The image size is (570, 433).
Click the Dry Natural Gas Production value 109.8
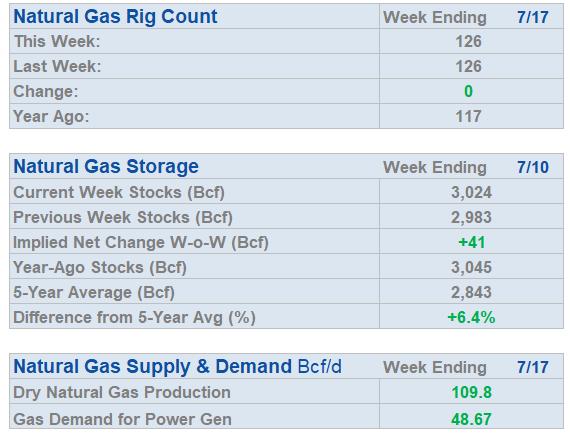pos(471,393)
